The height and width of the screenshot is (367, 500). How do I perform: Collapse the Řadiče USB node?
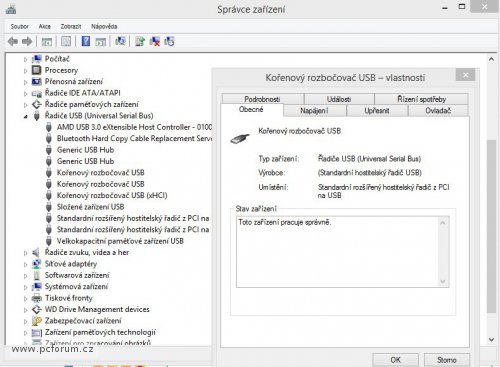click(x=25, y=116)
